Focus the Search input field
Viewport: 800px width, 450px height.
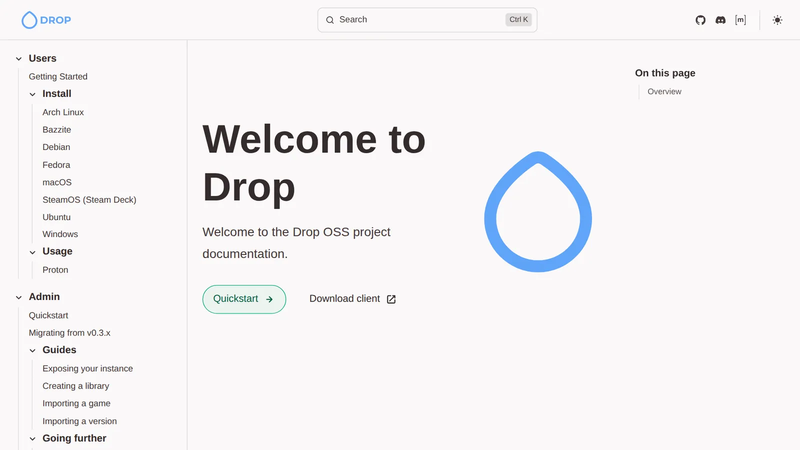427,20
